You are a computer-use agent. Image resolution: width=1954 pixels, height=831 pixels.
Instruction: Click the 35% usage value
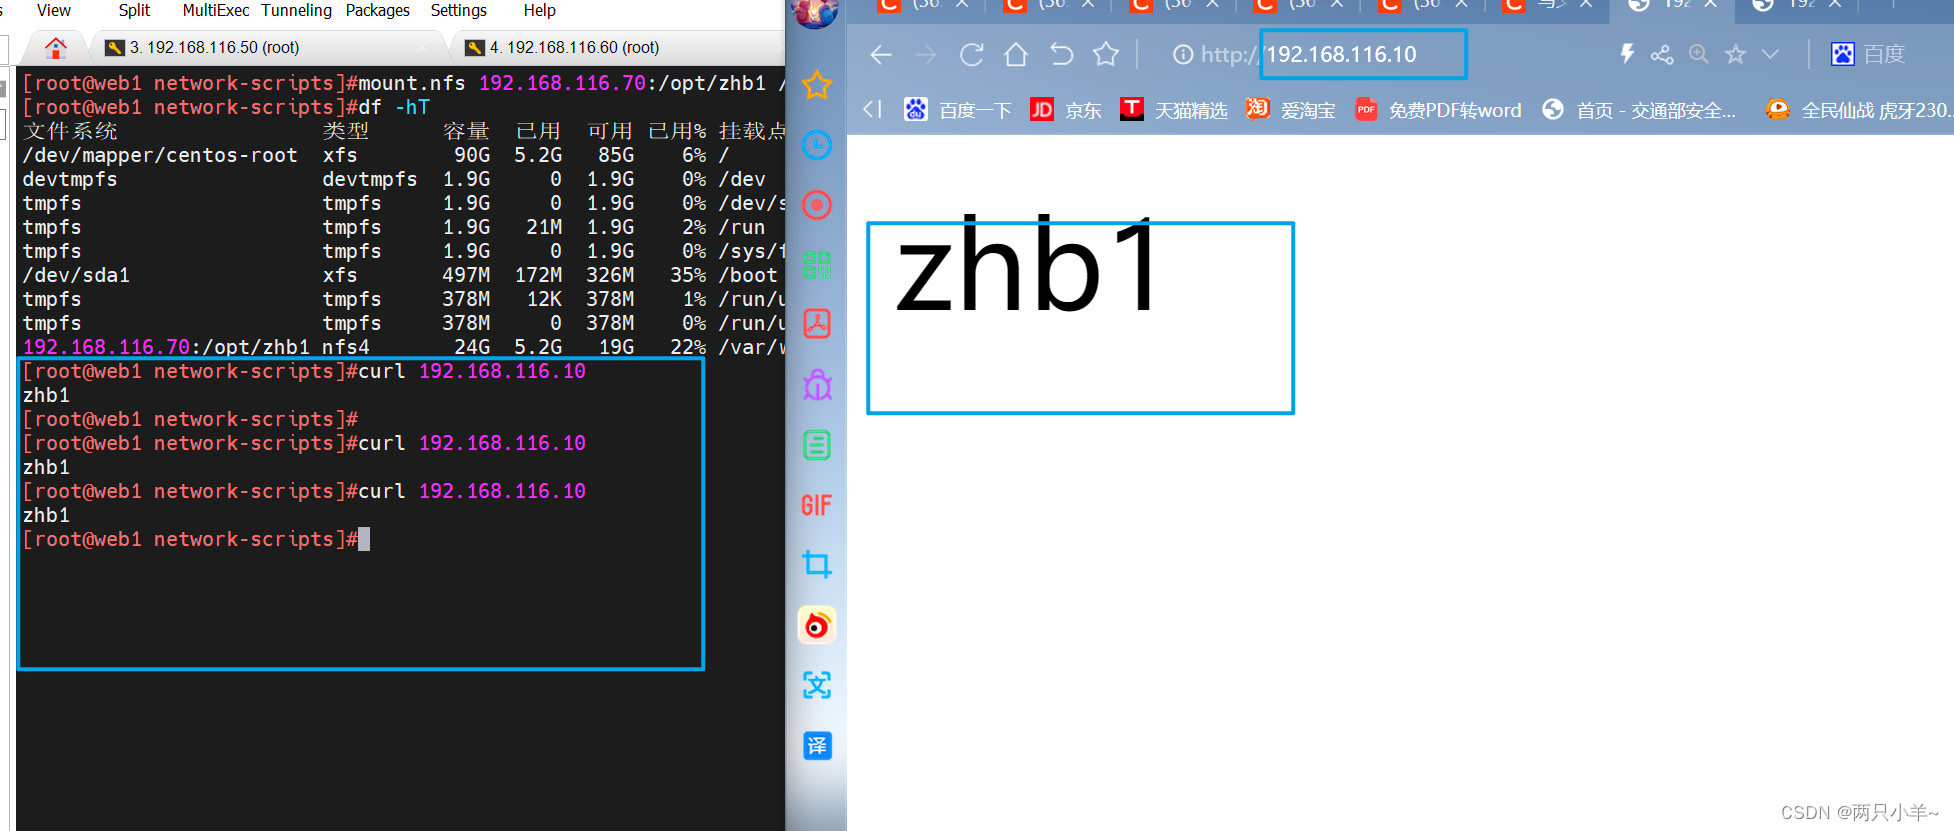[688, 275]
